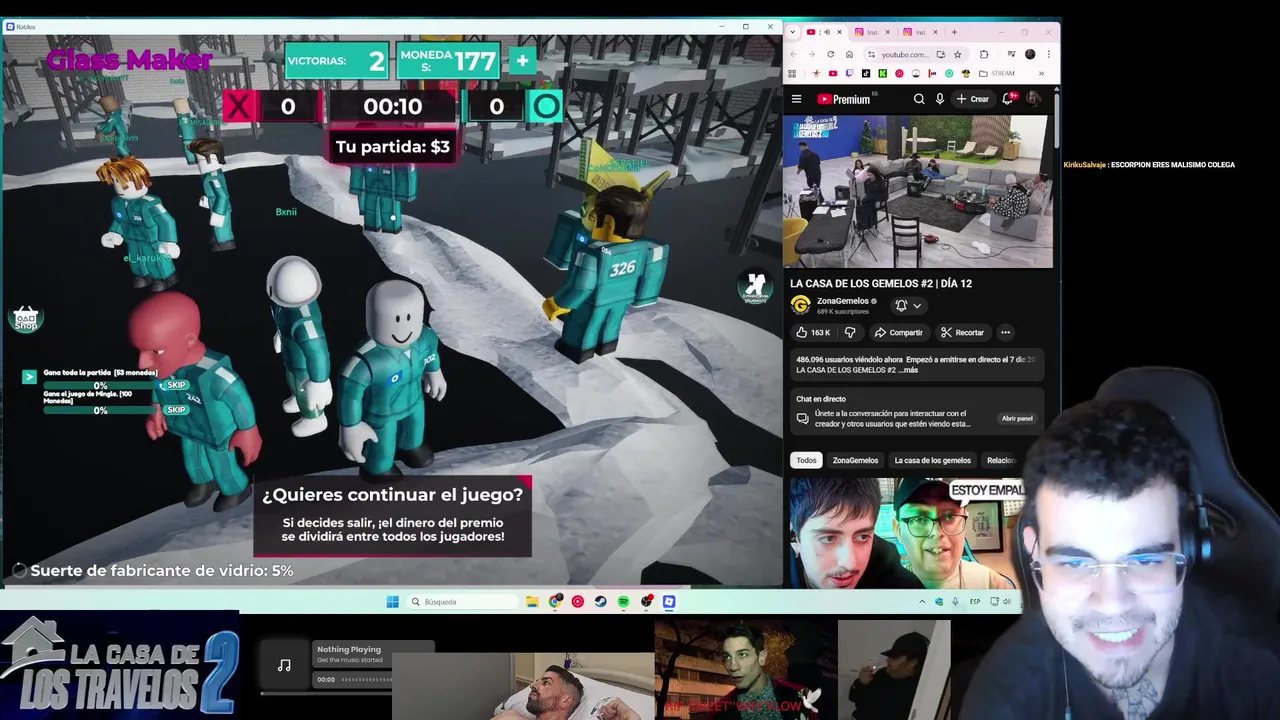1280x720 pixels.
Task: Click the browser back arrow
Action: 793,54
